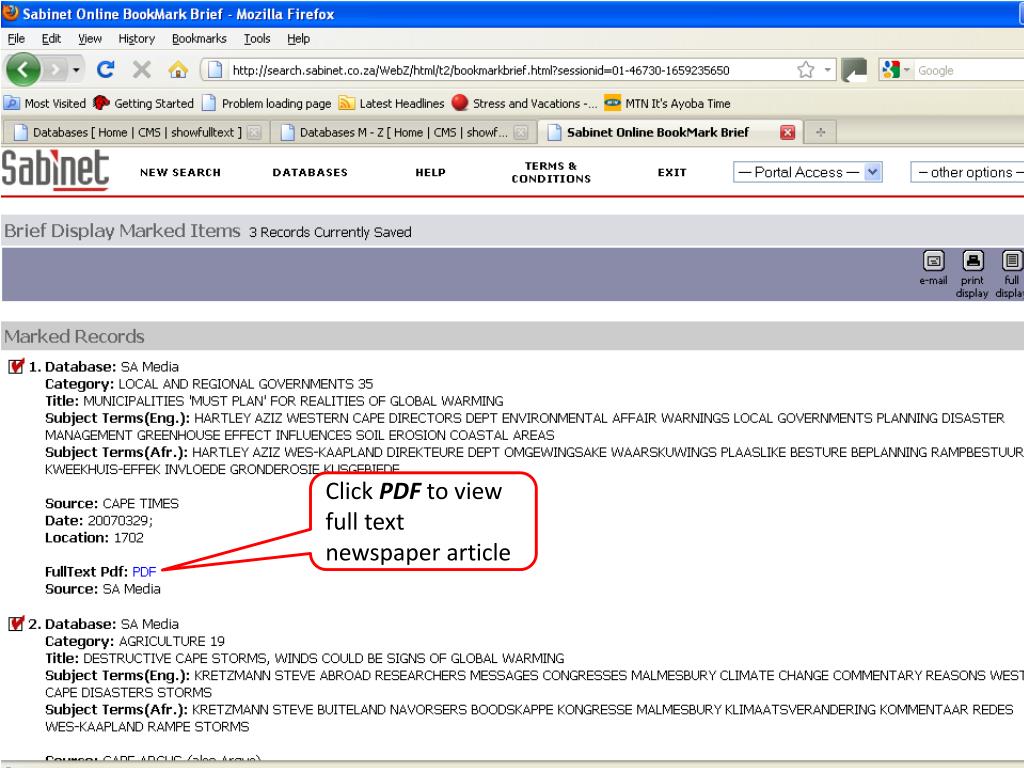Click the icon right of the address bar
This screenshot has height=768, width=1024.
854,70
